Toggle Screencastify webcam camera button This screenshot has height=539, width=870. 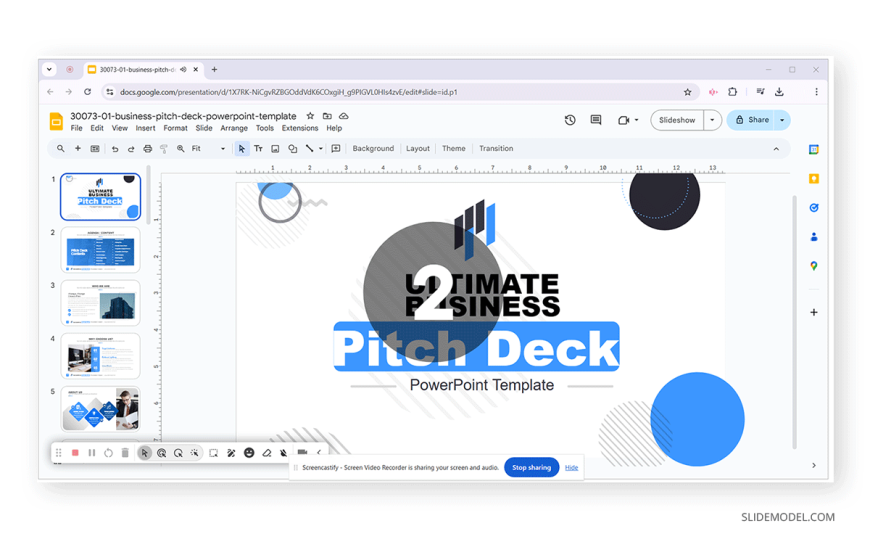(302, 452)
